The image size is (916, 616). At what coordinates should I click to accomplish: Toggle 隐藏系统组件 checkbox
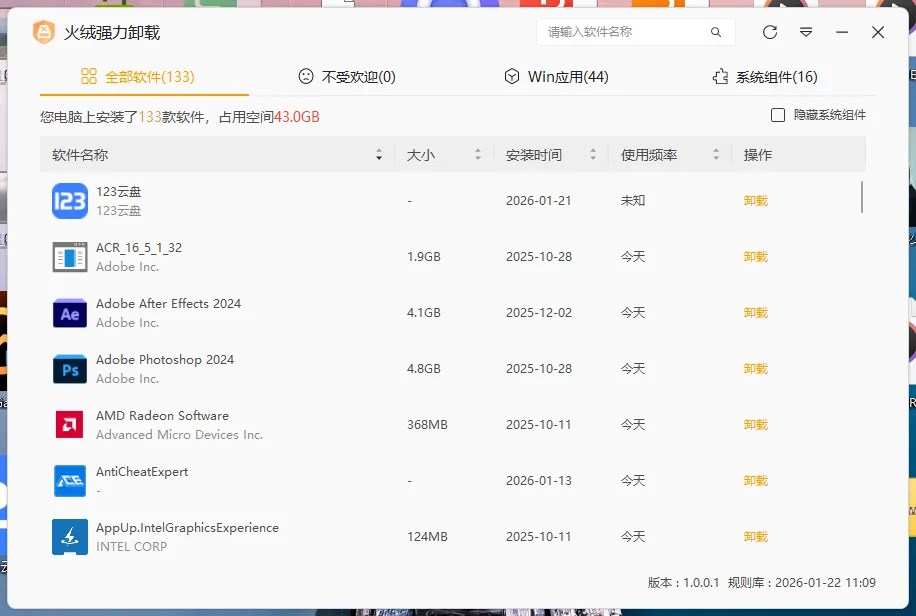pyautogui.click(x=778, y=115)
